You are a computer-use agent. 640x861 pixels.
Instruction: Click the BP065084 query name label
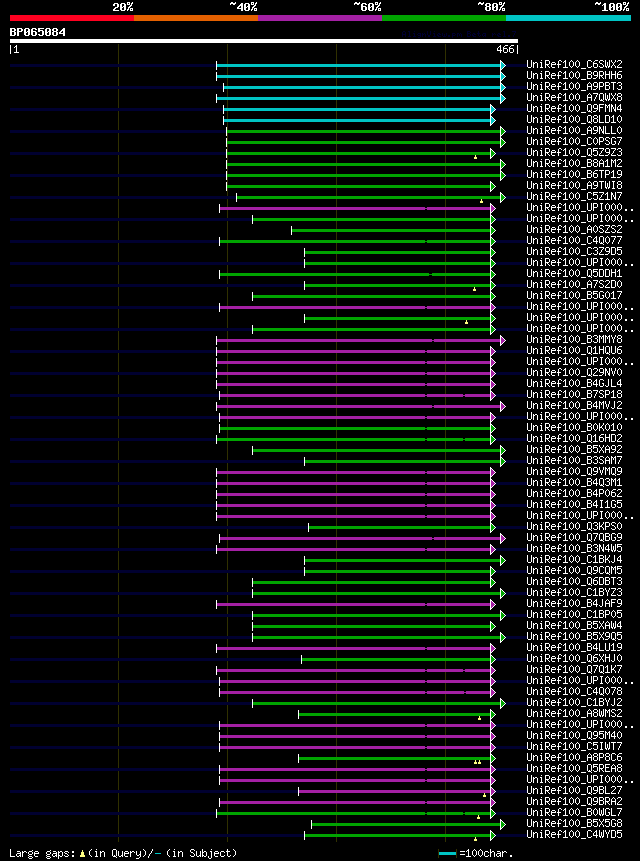(37, 32)
